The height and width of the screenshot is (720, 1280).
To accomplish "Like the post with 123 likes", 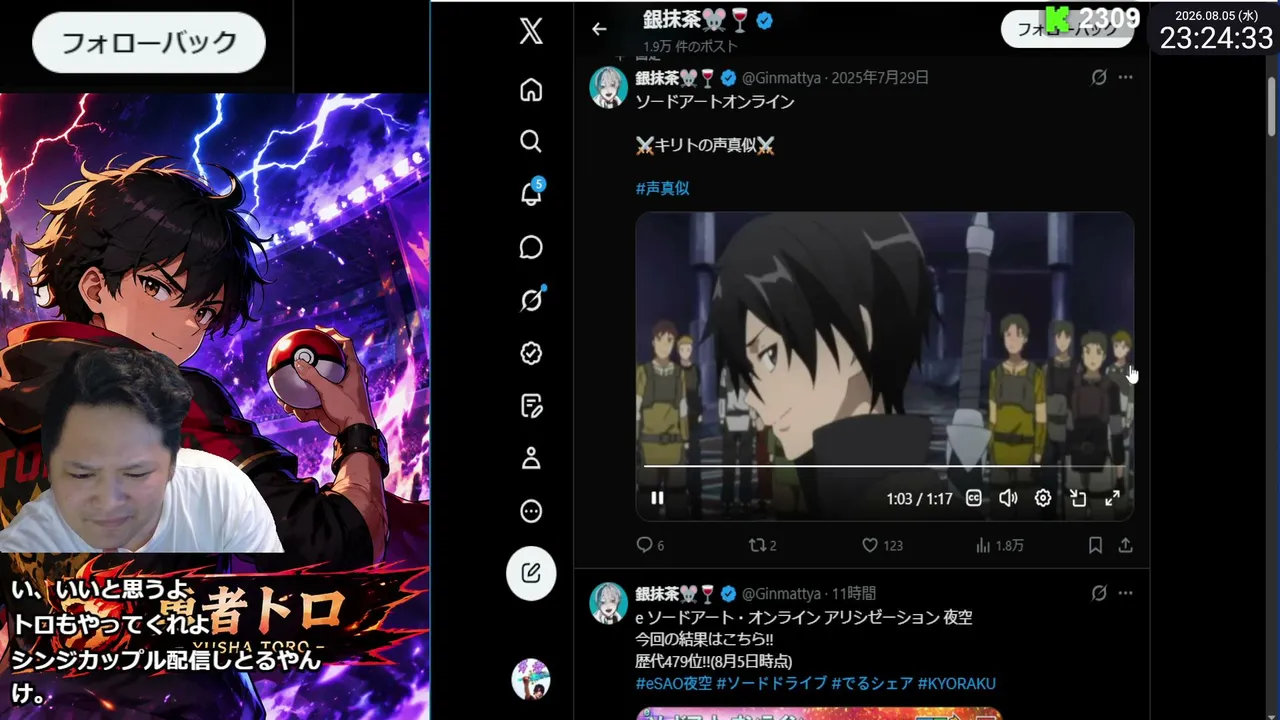I will tap(882, 545).
